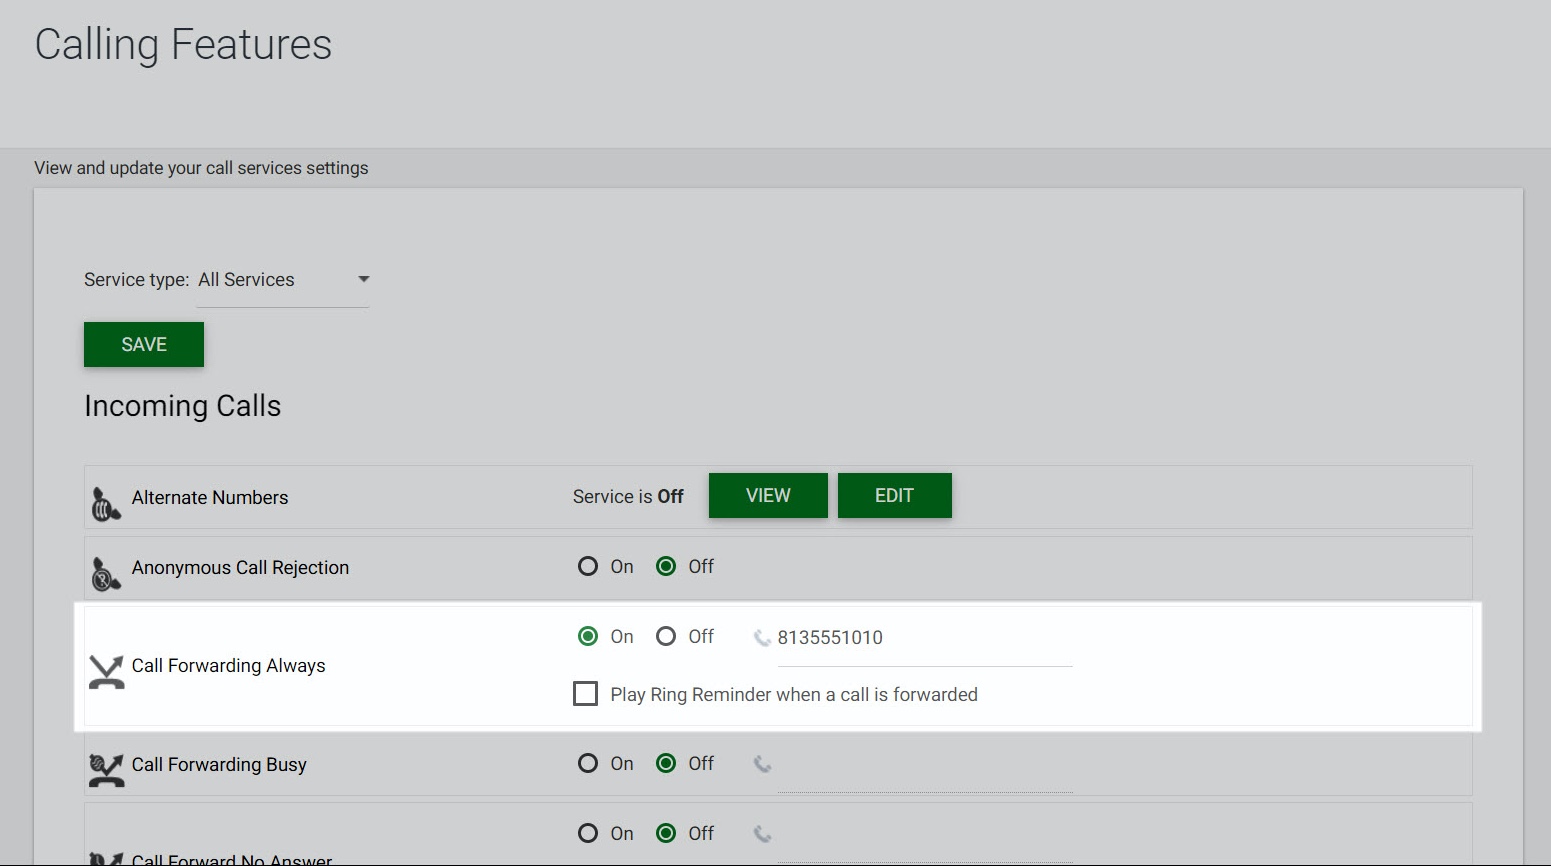
Task: Click phone icon in Call Forward No Answer row
Action: click(762, 834)
